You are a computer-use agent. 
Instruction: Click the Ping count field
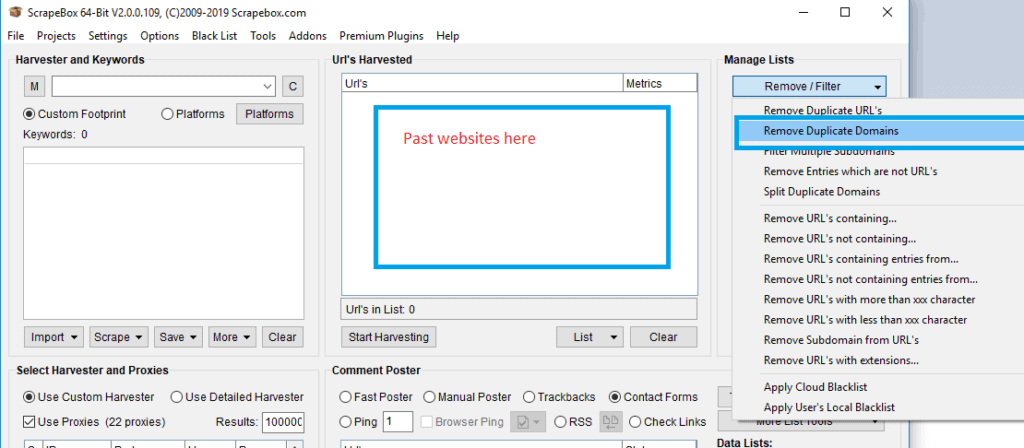398,422
